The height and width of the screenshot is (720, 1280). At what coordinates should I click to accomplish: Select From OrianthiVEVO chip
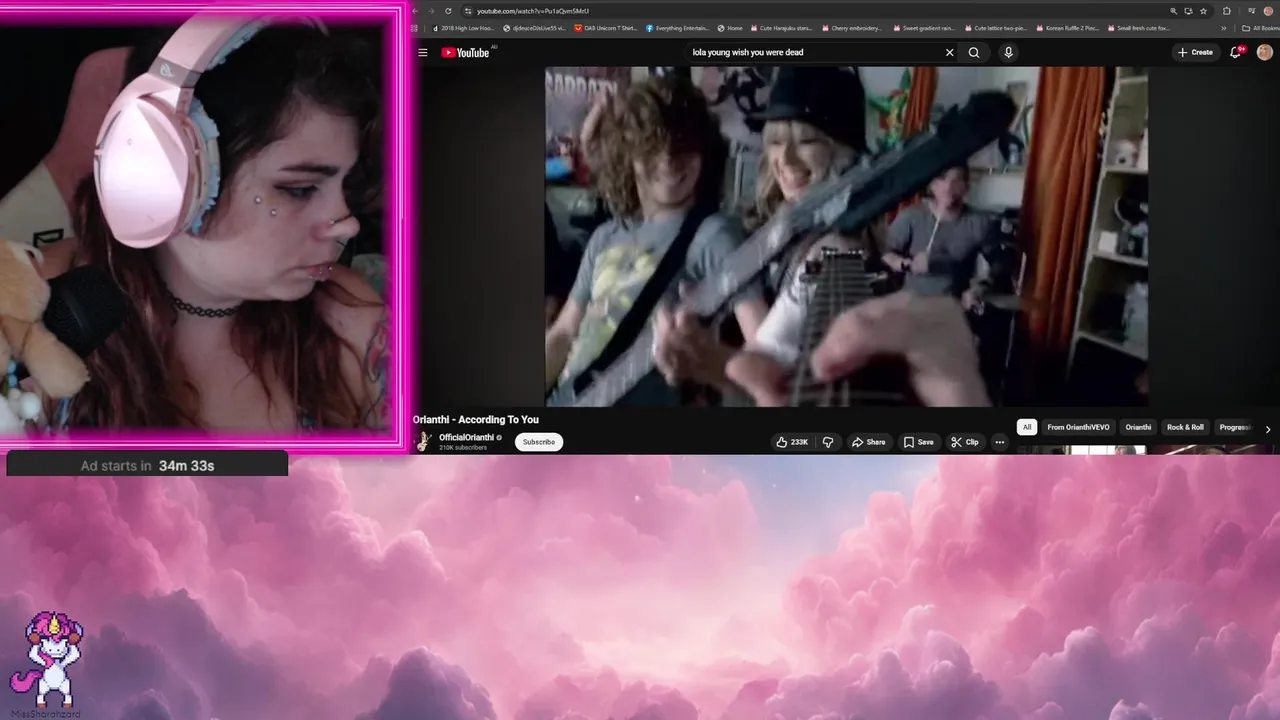coord(1078,427)
